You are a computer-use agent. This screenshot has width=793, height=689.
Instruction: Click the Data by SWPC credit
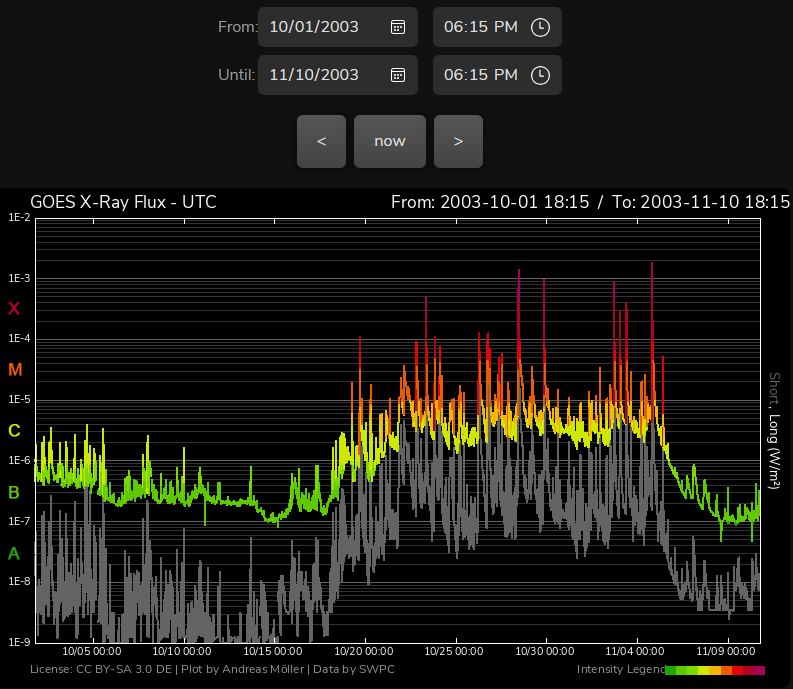[354, 669]
